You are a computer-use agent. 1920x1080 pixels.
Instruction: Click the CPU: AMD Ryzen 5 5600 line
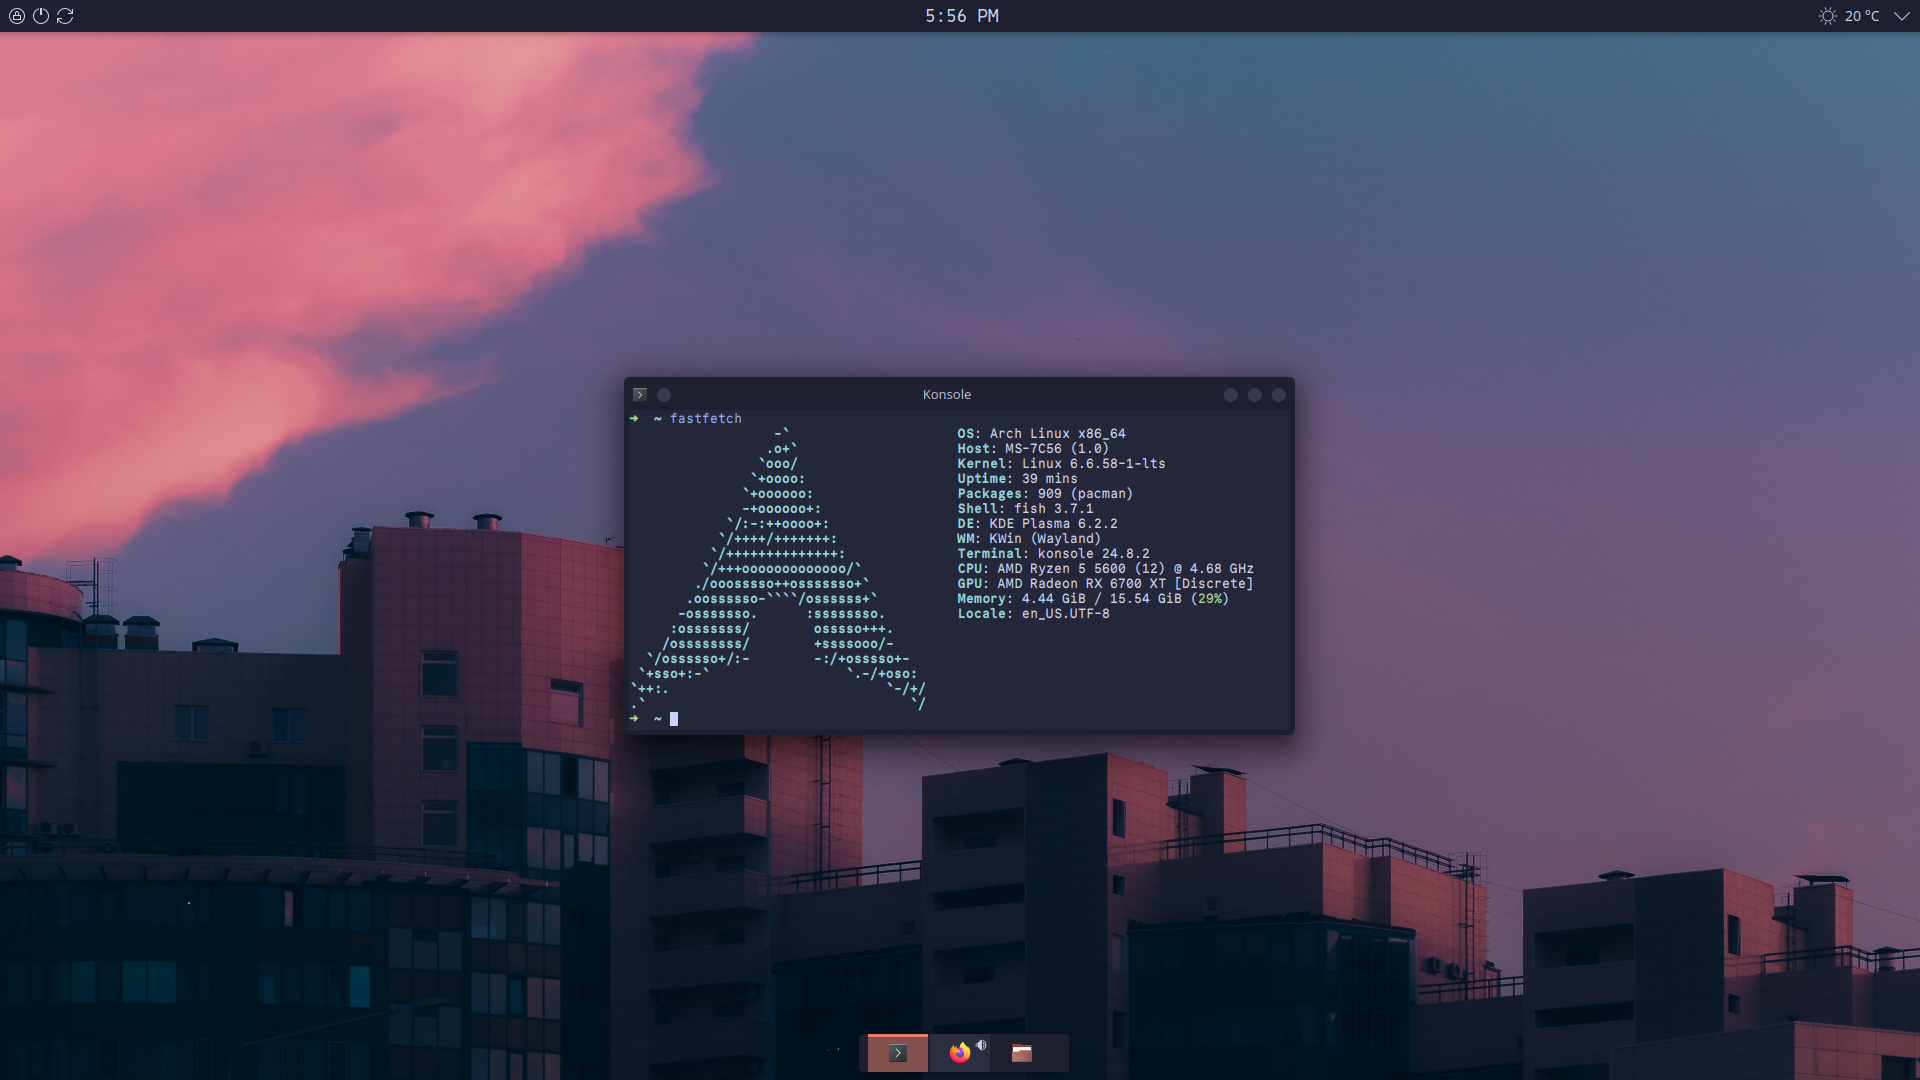(1105, 569)
